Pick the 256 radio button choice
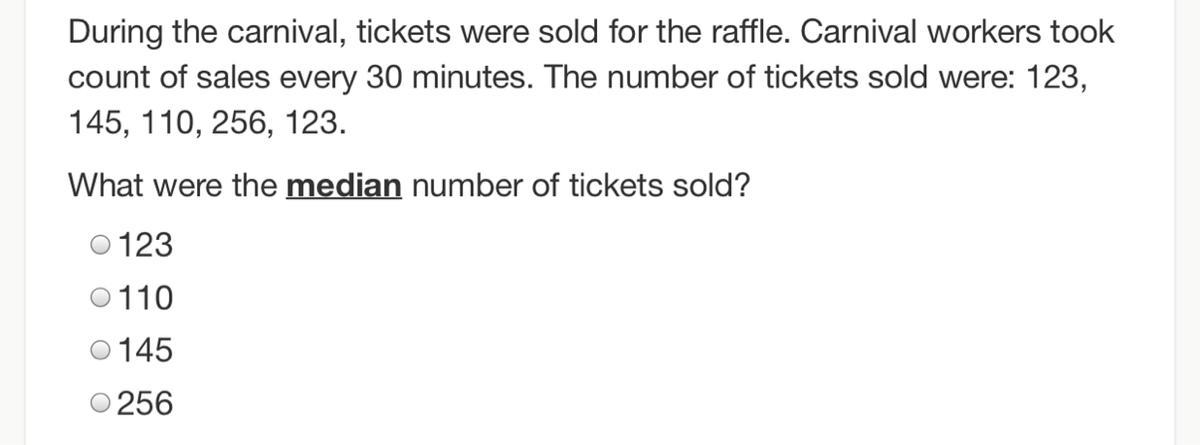Viewport: 1200px width, 445px height. coord(101,404)
